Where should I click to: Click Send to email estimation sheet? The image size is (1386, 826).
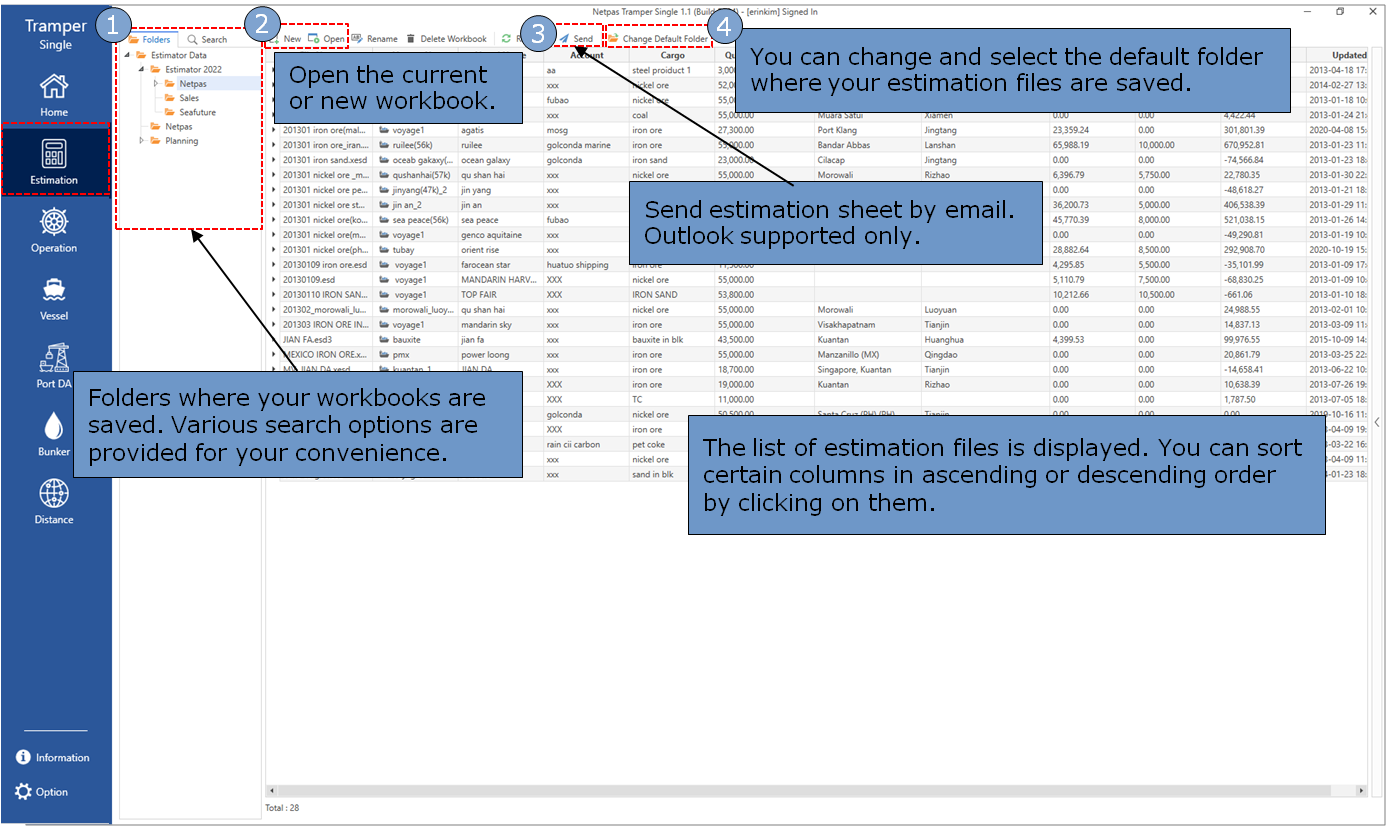point(576,39)
